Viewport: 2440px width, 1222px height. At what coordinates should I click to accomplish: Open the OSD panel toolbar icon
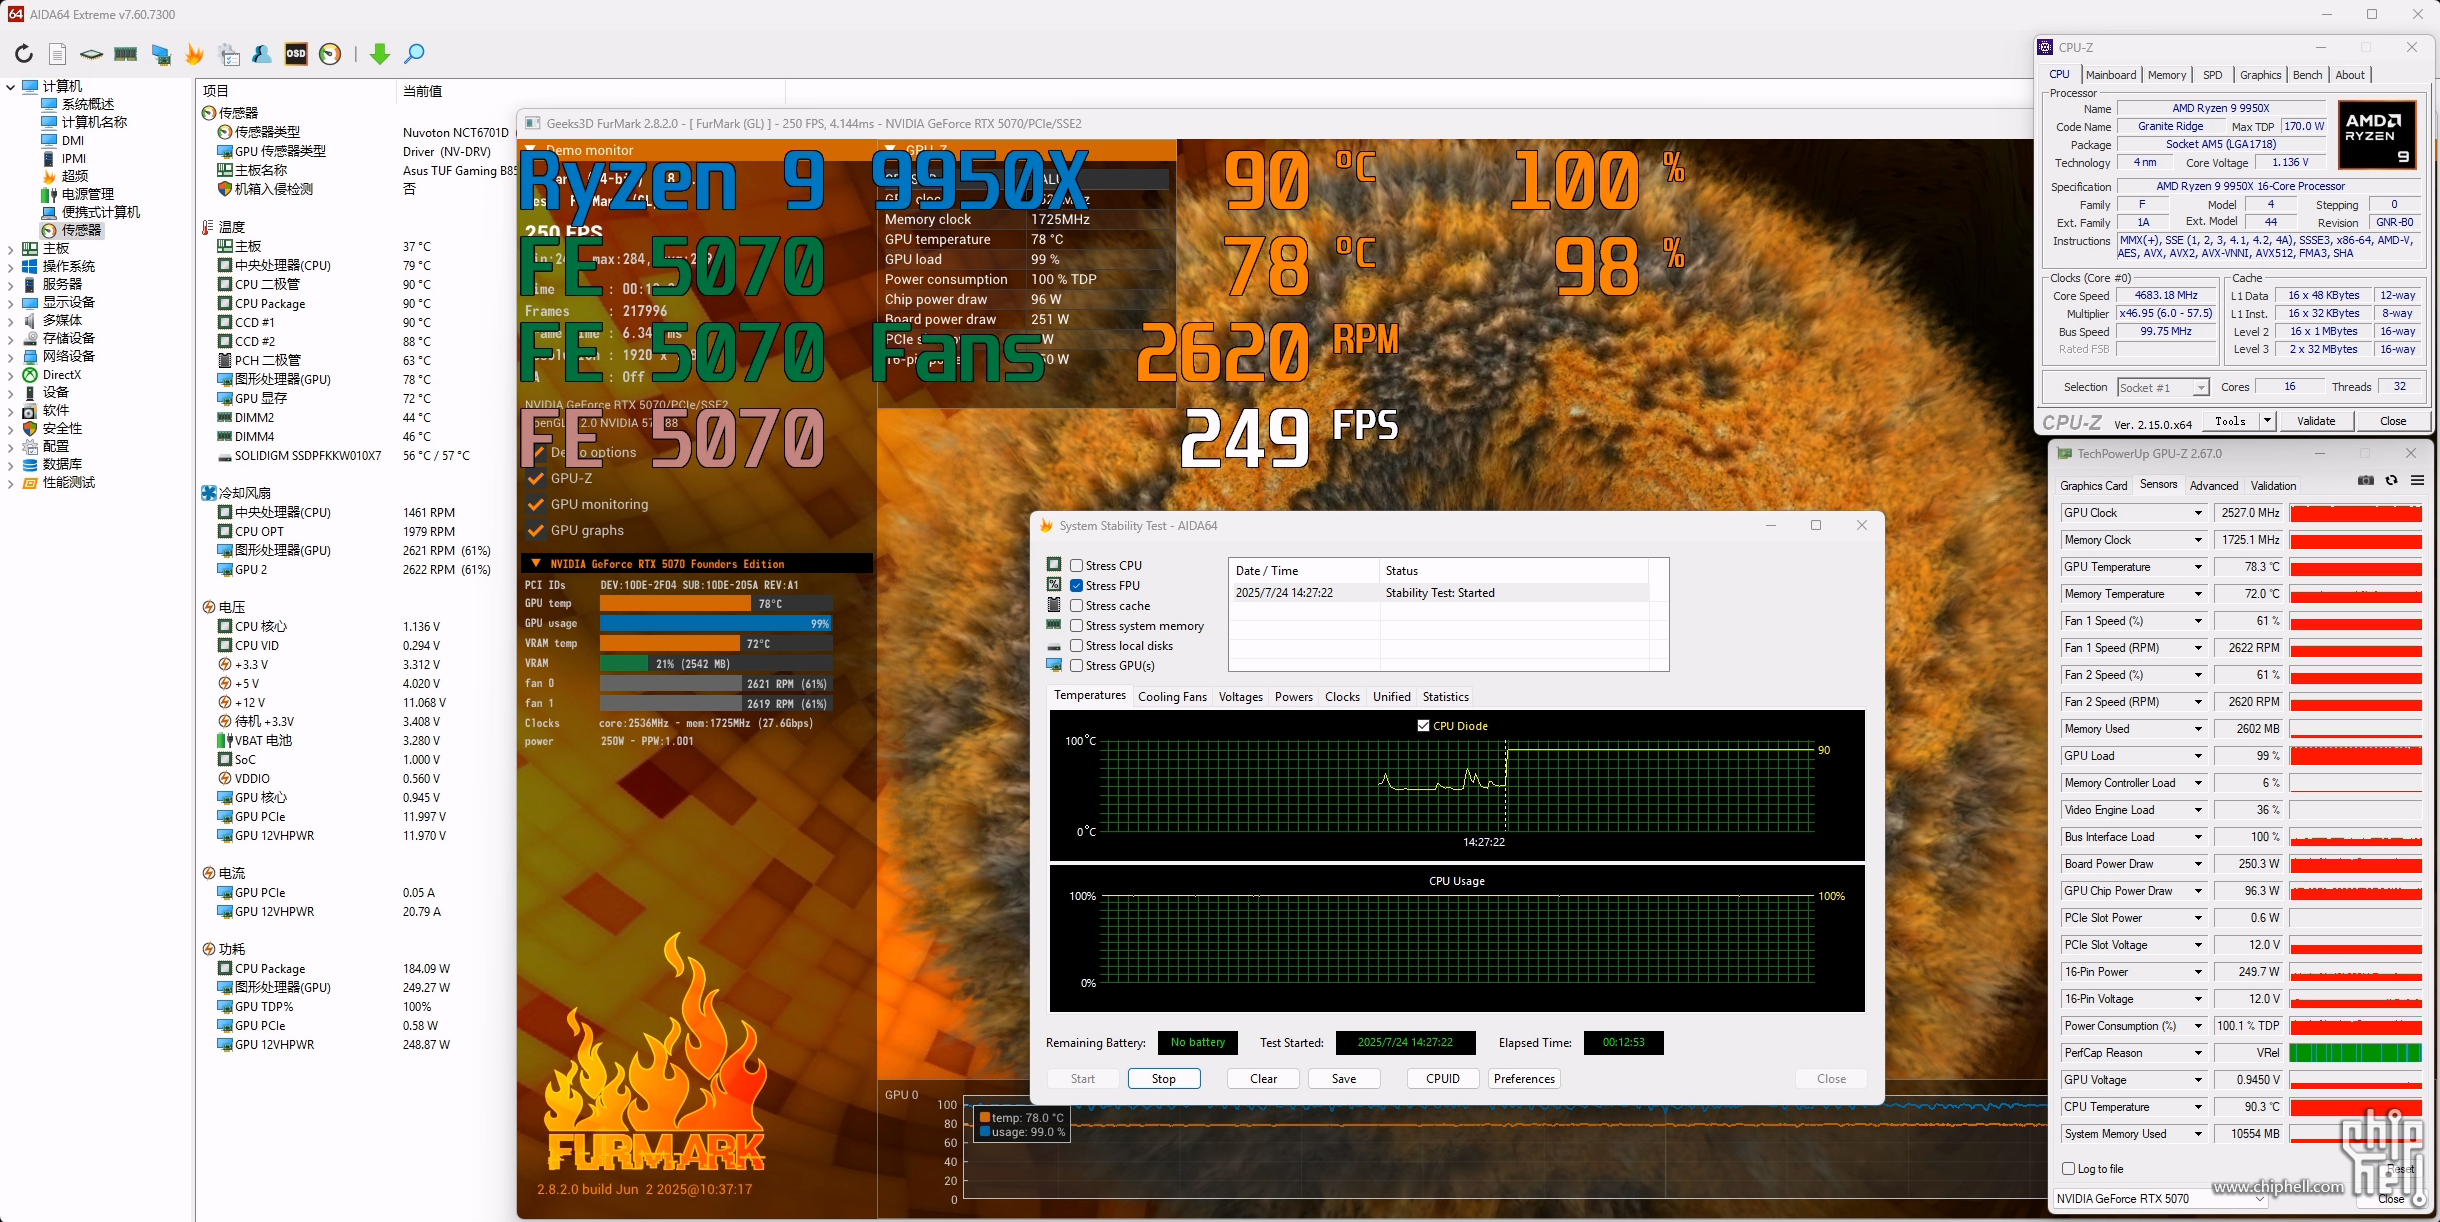tap(296, 54)
